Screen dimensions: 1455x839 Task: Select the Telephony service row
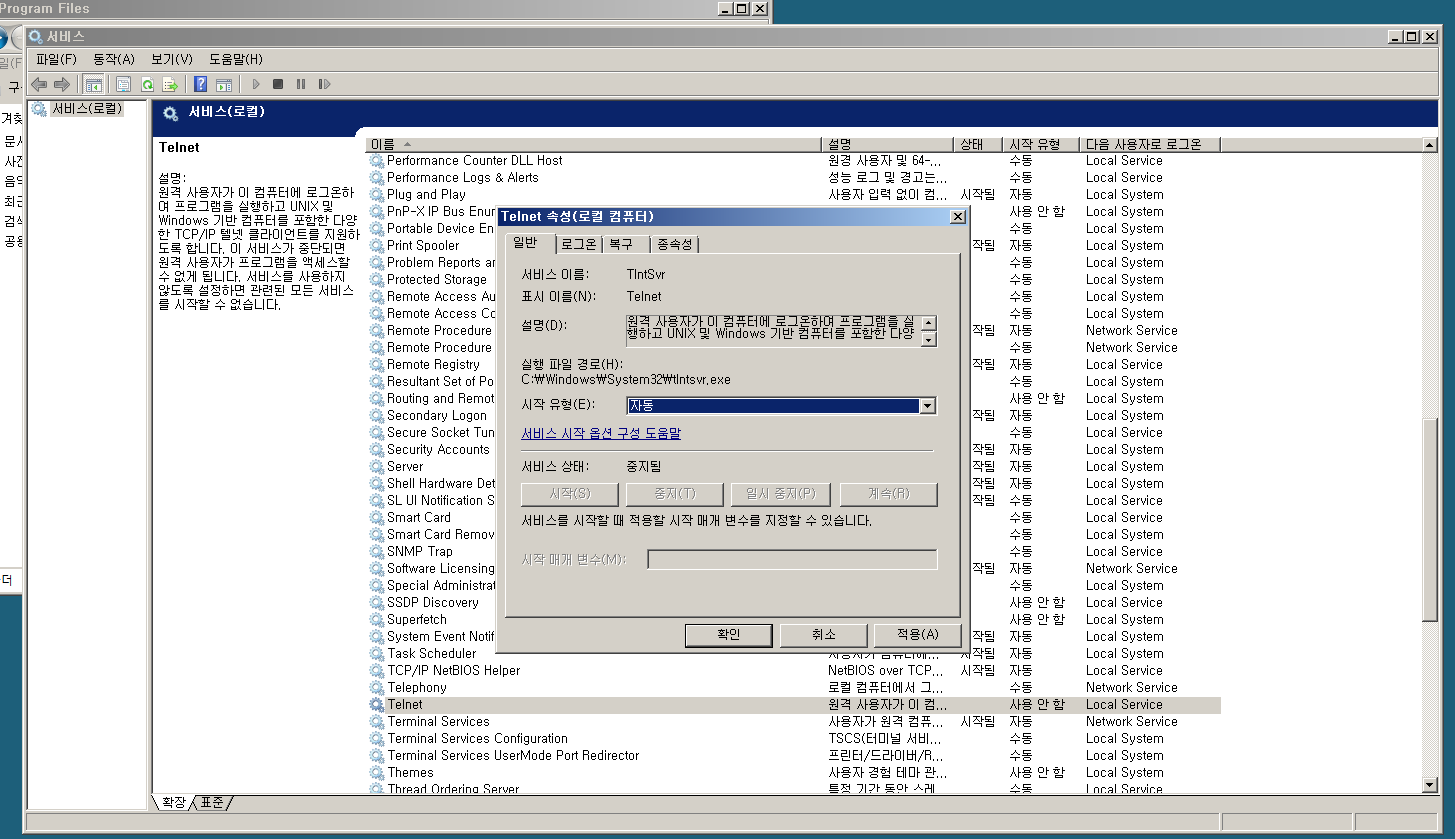coord(794,687)
